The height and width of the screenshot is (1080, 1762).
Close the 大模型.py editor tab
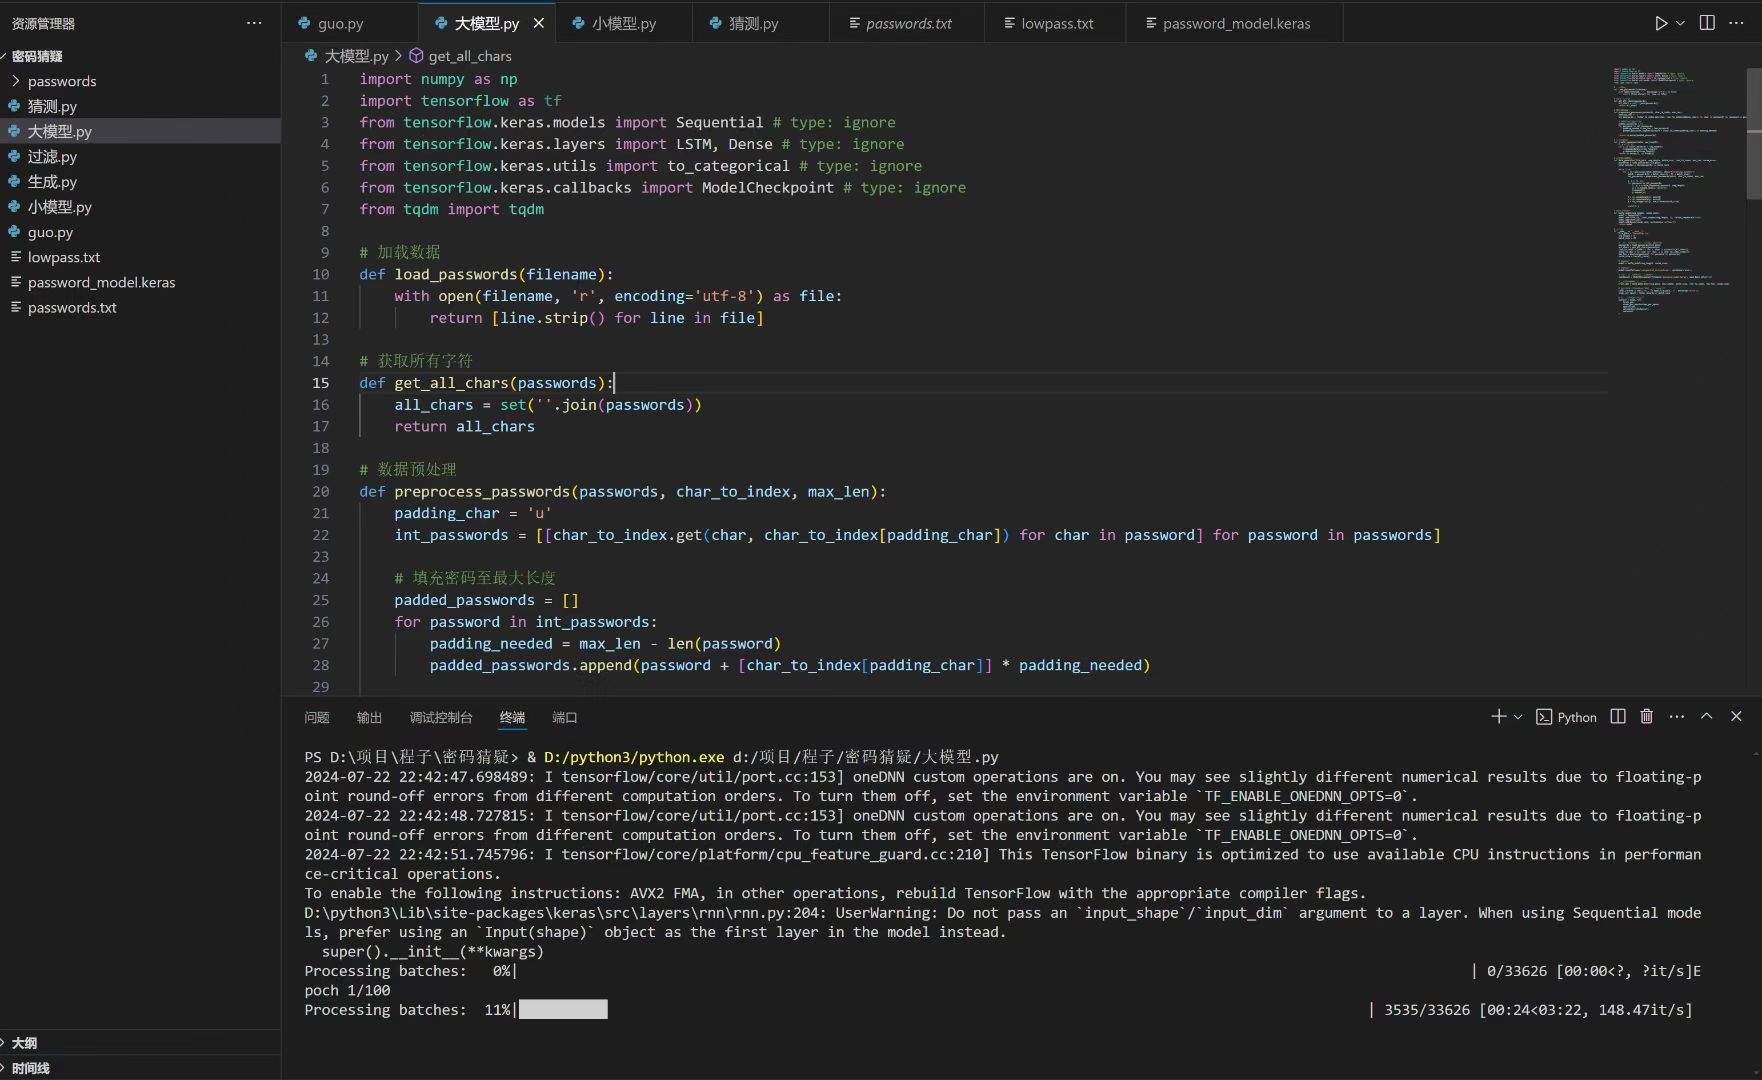pos(538,23)
